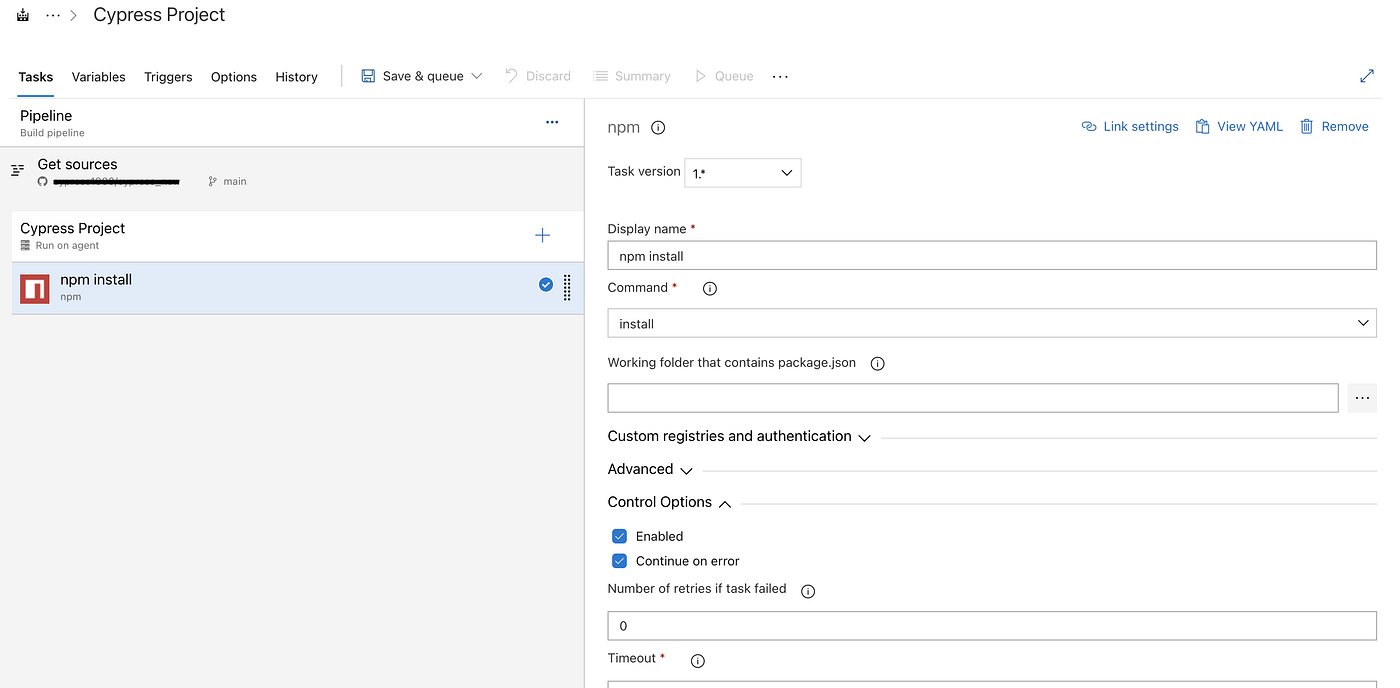Screen dimensions: 1400x688
Task: Open the Task version dropdown
Action: coord(743,172)
